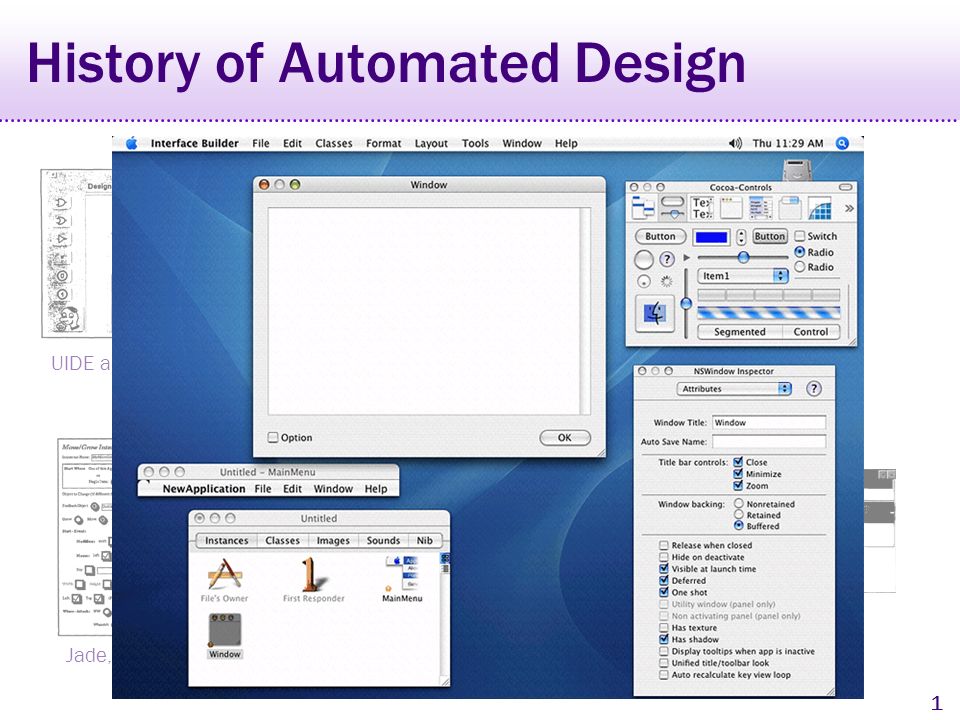
Task: Select the graph chart palette icon
Action: click(x=819, y=208)
